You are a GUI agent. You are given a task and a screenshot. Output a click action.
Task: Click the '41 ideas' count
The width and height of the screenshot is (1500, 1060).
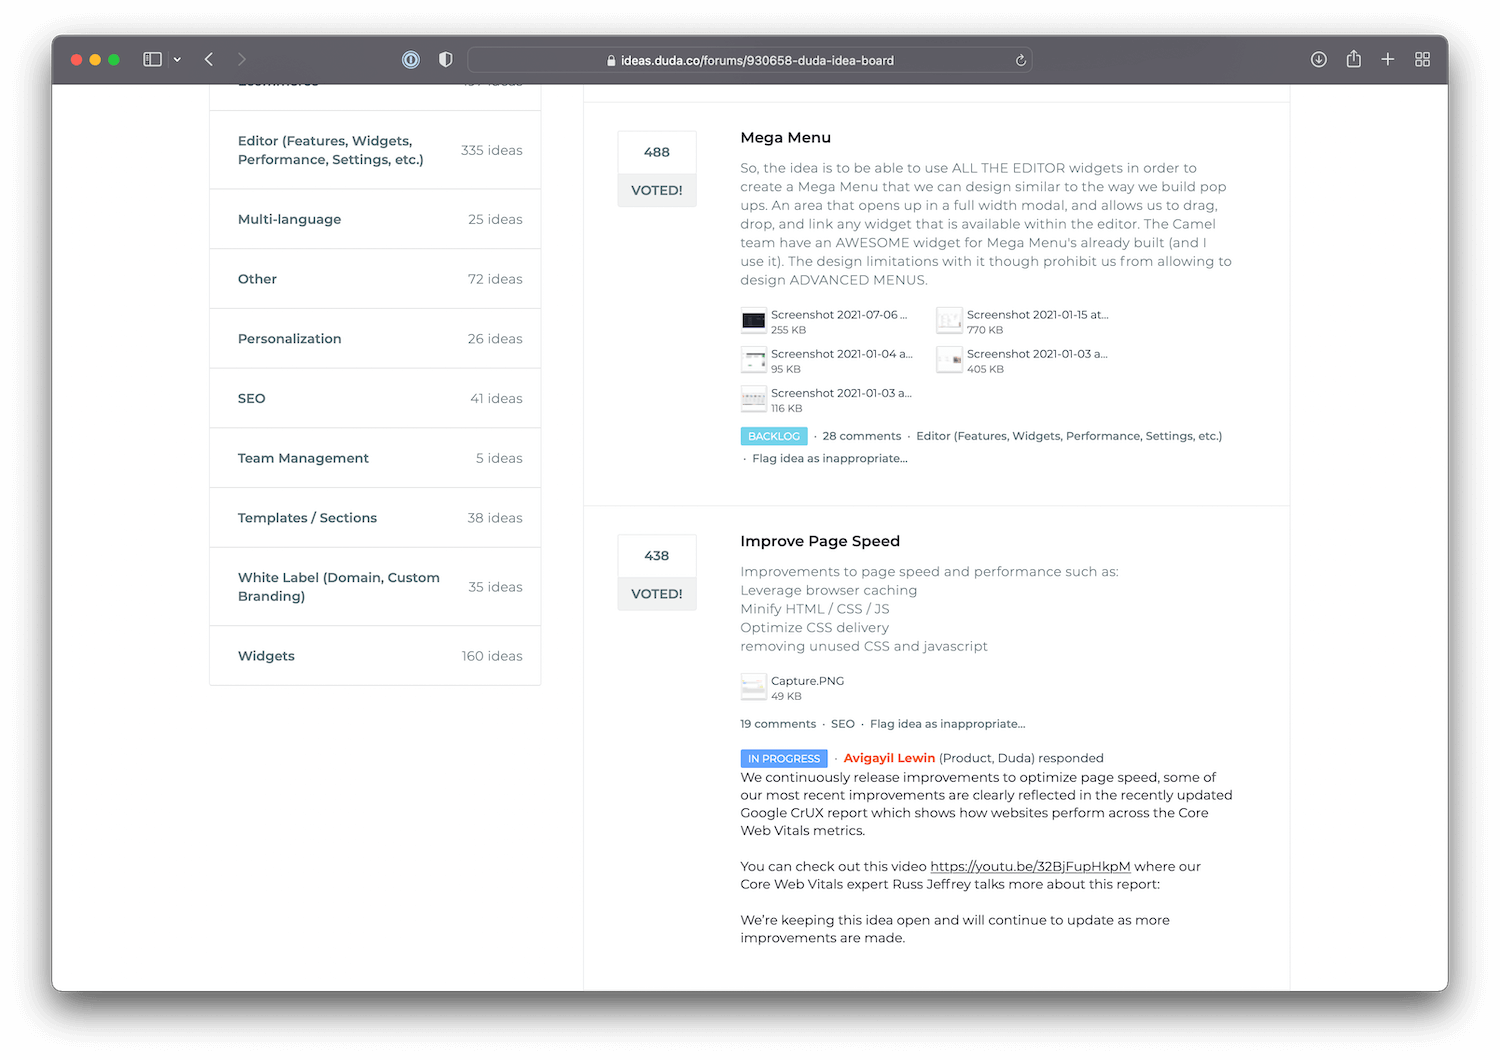tap(496, 398)
